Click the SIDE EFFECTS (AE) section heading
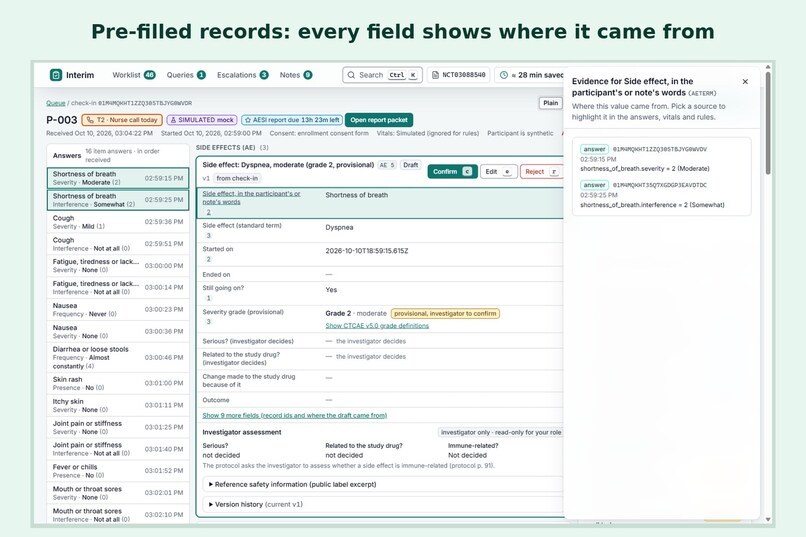806x537 pixels. pos(232,147)
